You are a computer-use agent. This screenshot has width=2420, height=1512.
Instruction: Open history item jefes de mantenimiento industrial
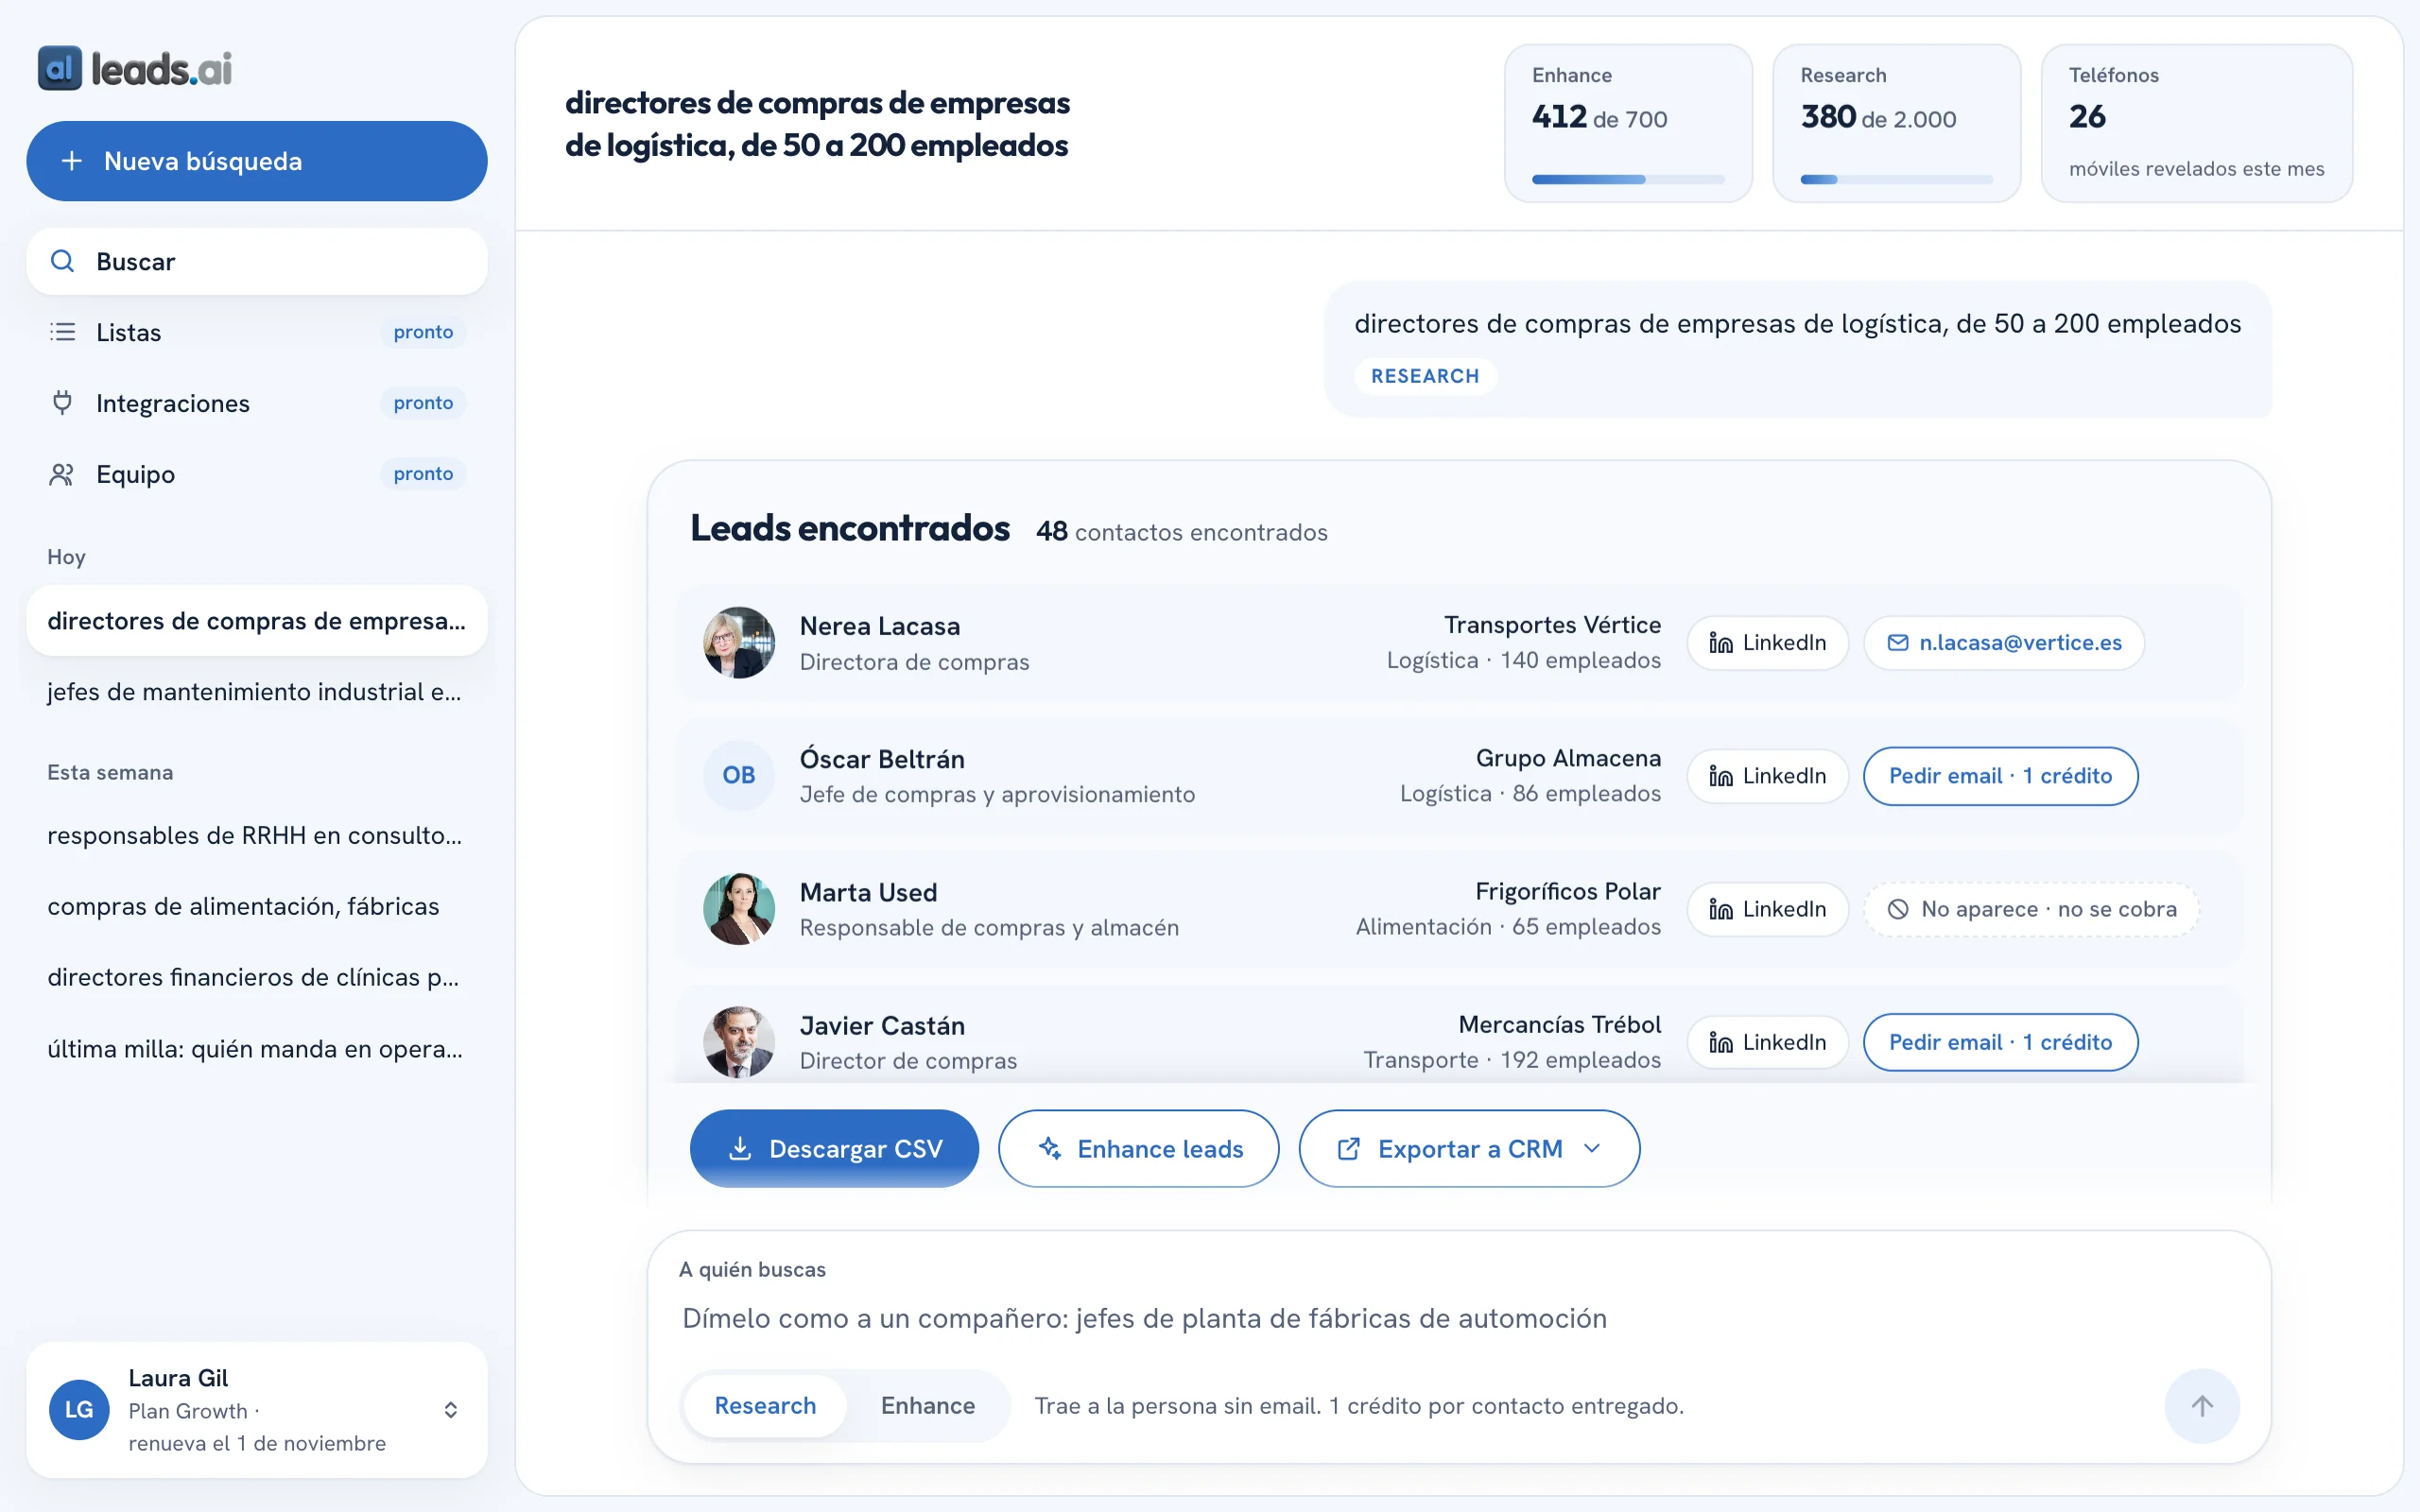click(257, 692)
